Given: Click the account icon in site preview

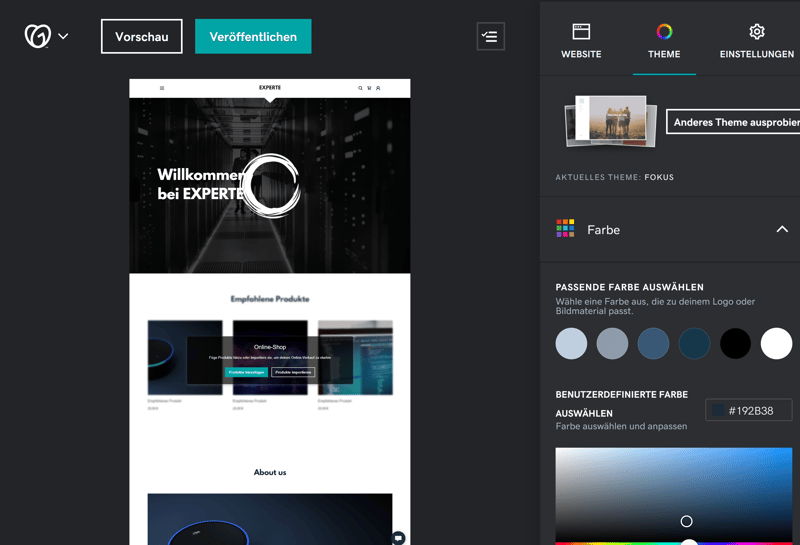Looking at the screenshot, I should 378,88.
